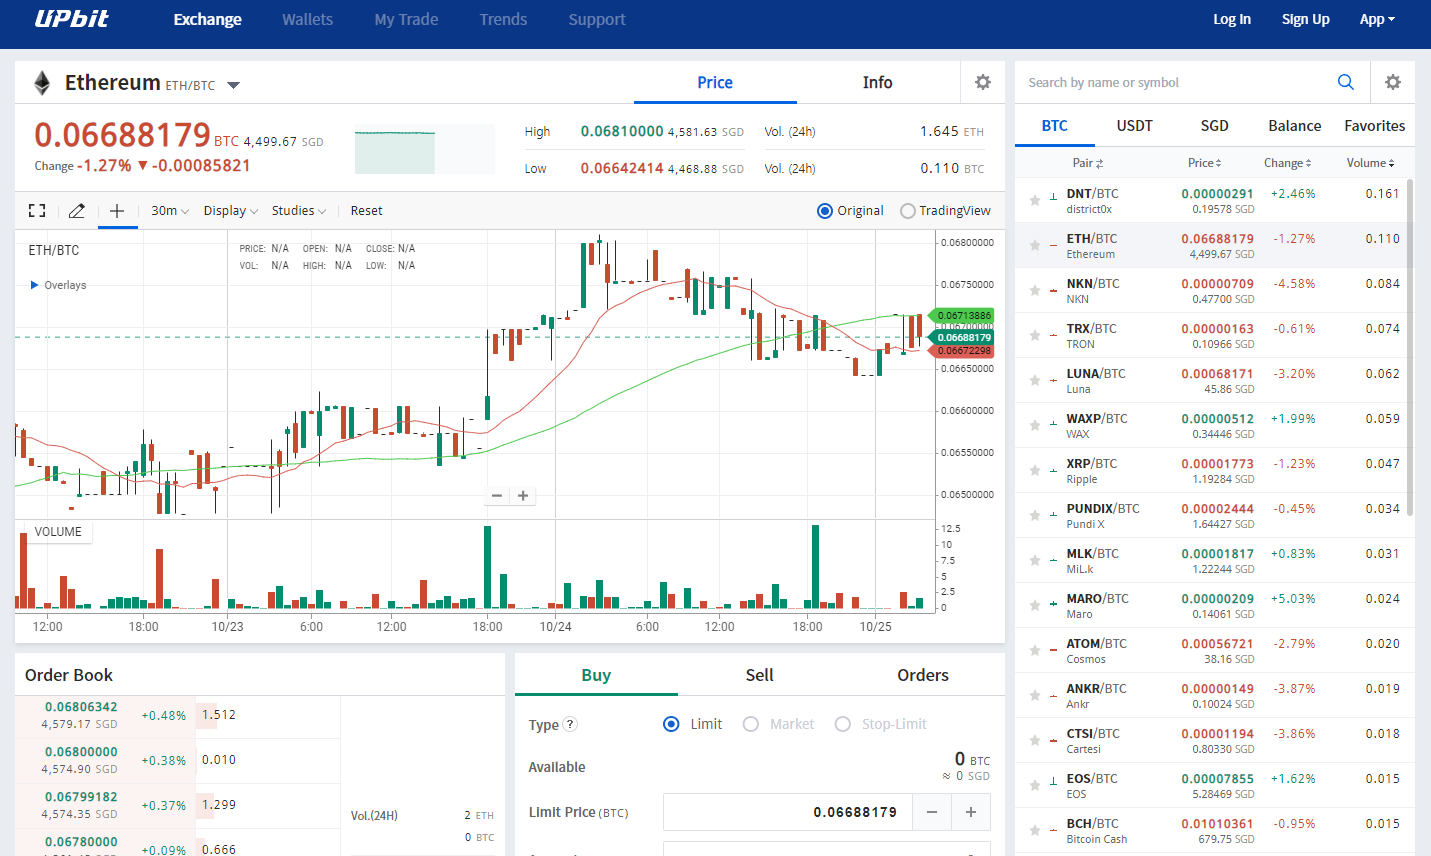Open chart settings gear beside Info tab
The image size is (1431, 856).
(983, 82)
